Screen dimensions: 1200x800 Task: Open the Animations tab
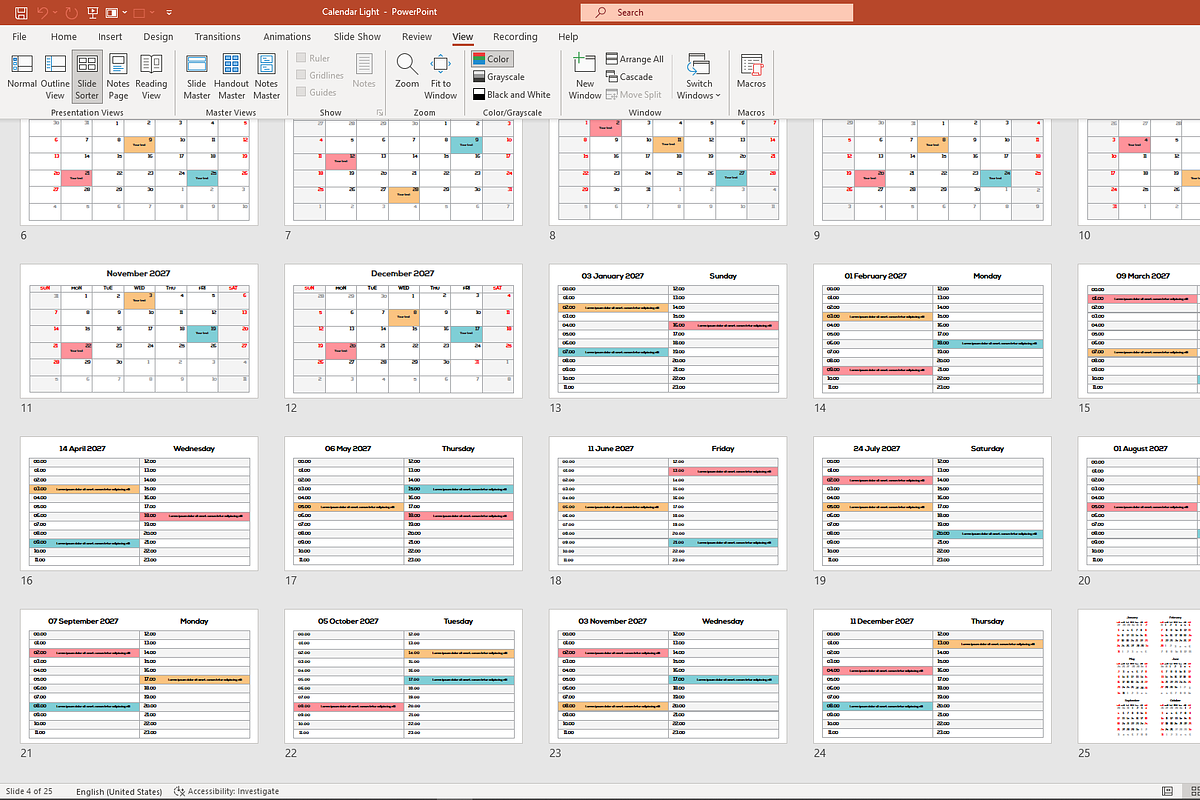pyautogui.click(x=287, y=37)
